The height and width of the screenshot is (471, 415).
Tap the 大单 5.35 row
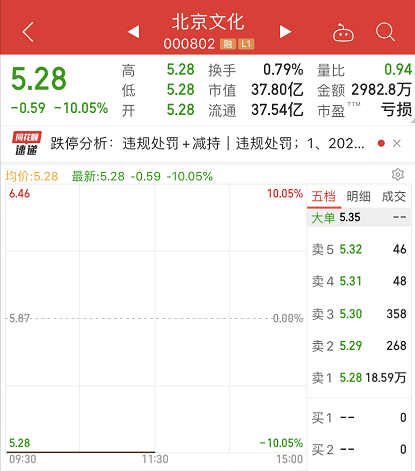click(x=359, y=217)
